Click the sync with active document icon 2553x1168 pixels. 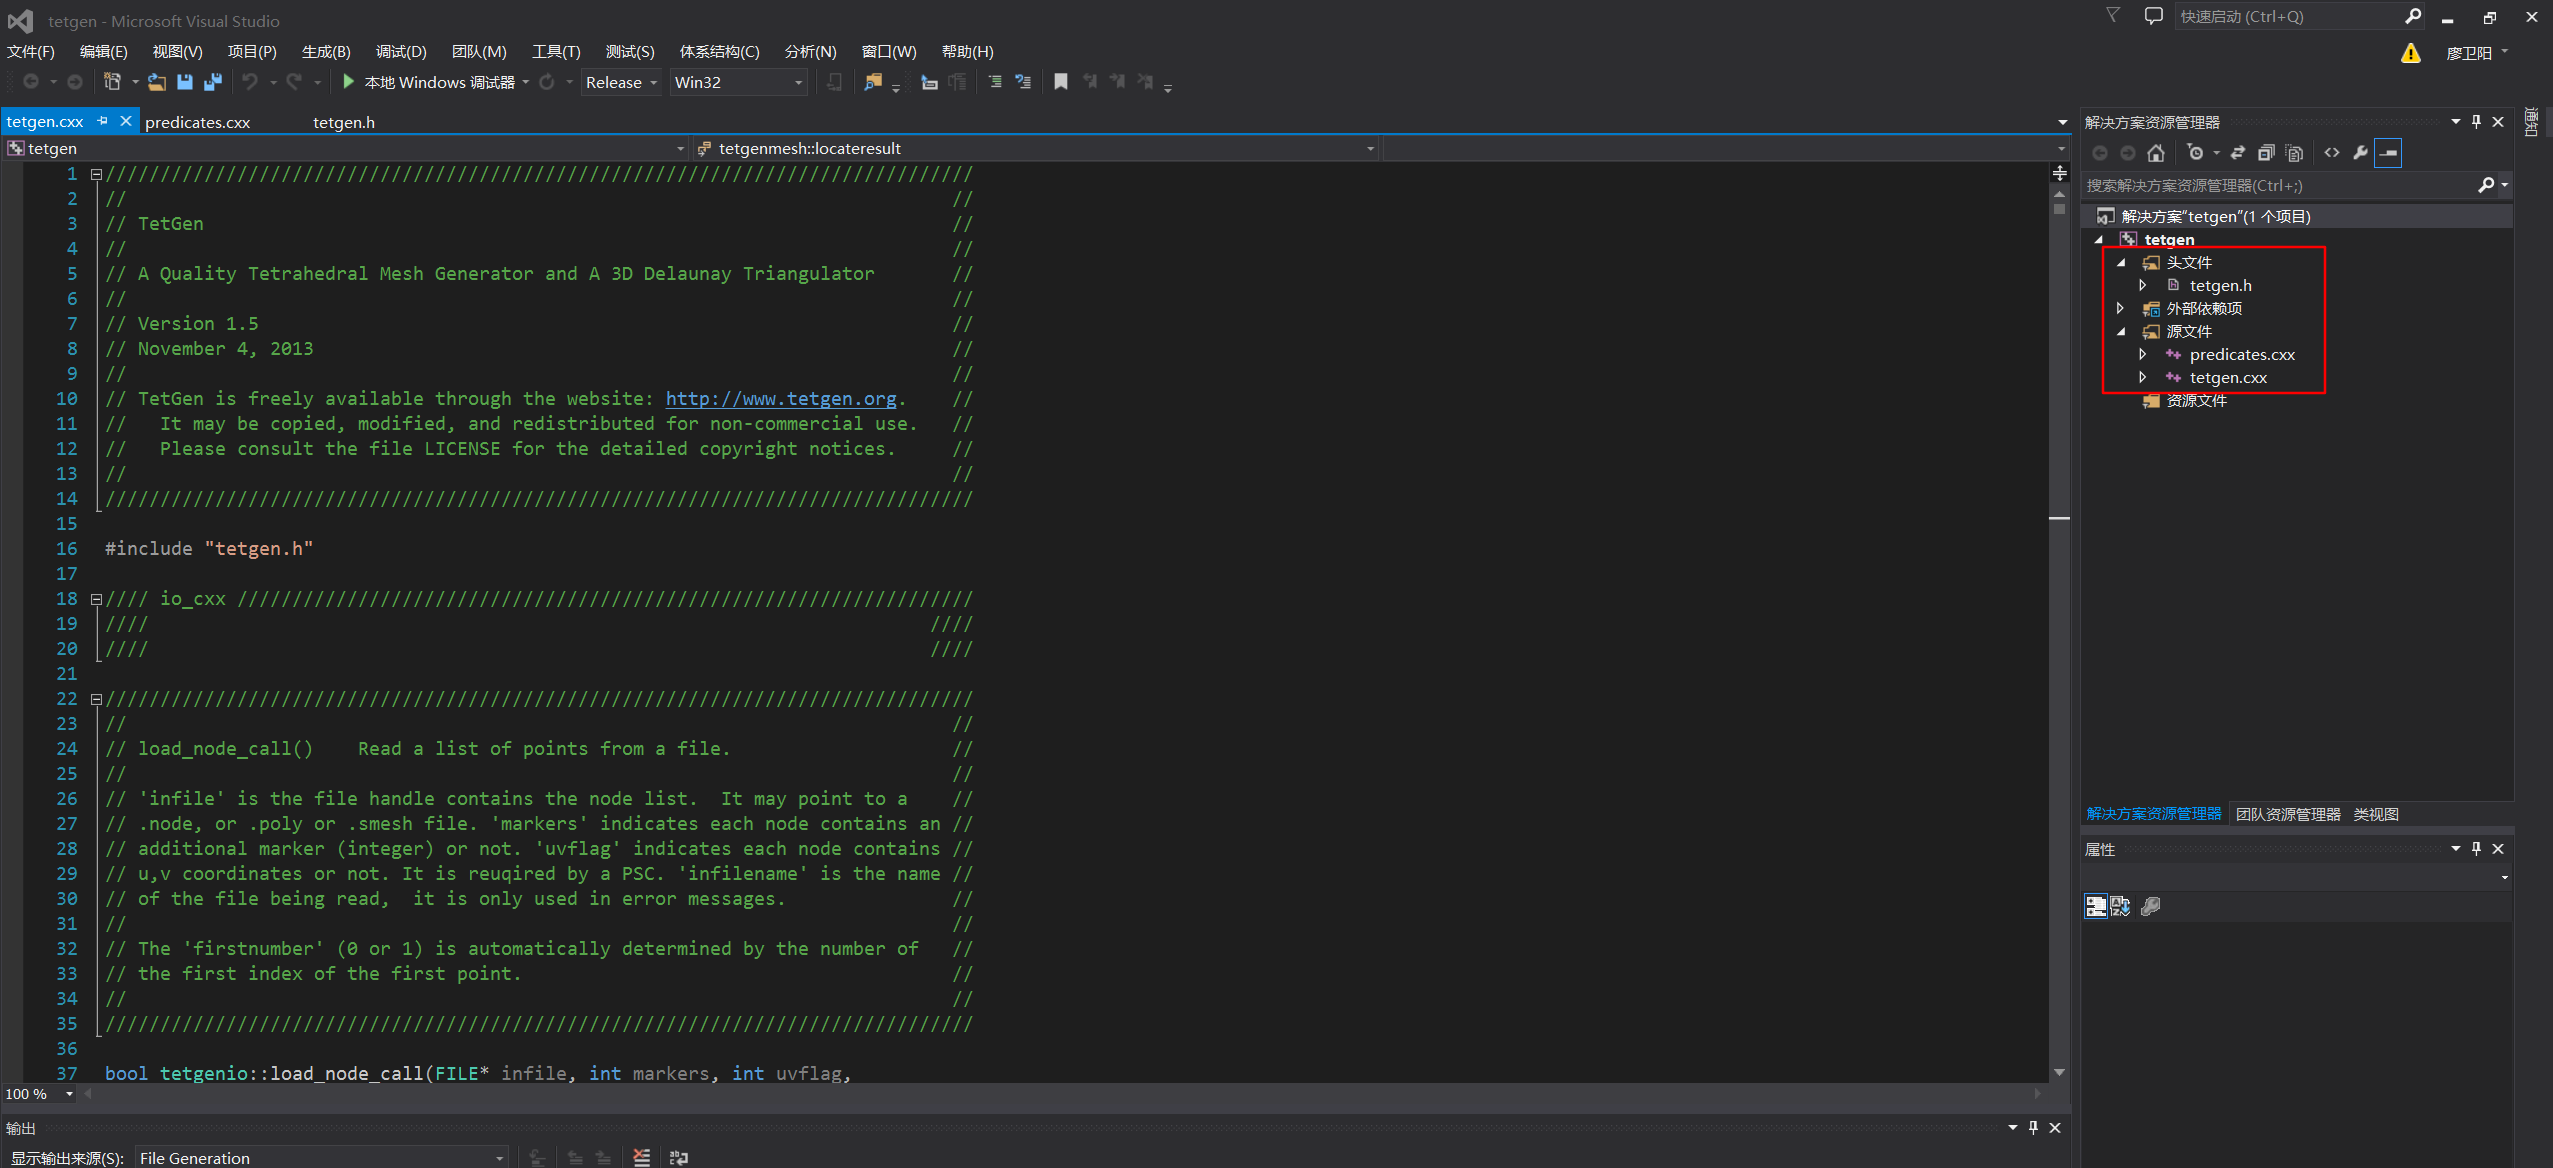pyautogui.click(x=2238, y=153)
